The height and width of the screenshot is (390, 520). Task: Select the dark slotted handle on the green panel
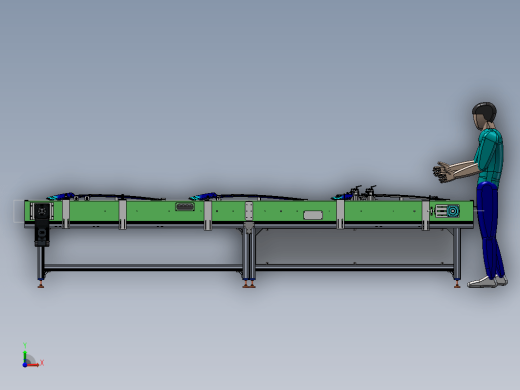click(185, 207)
